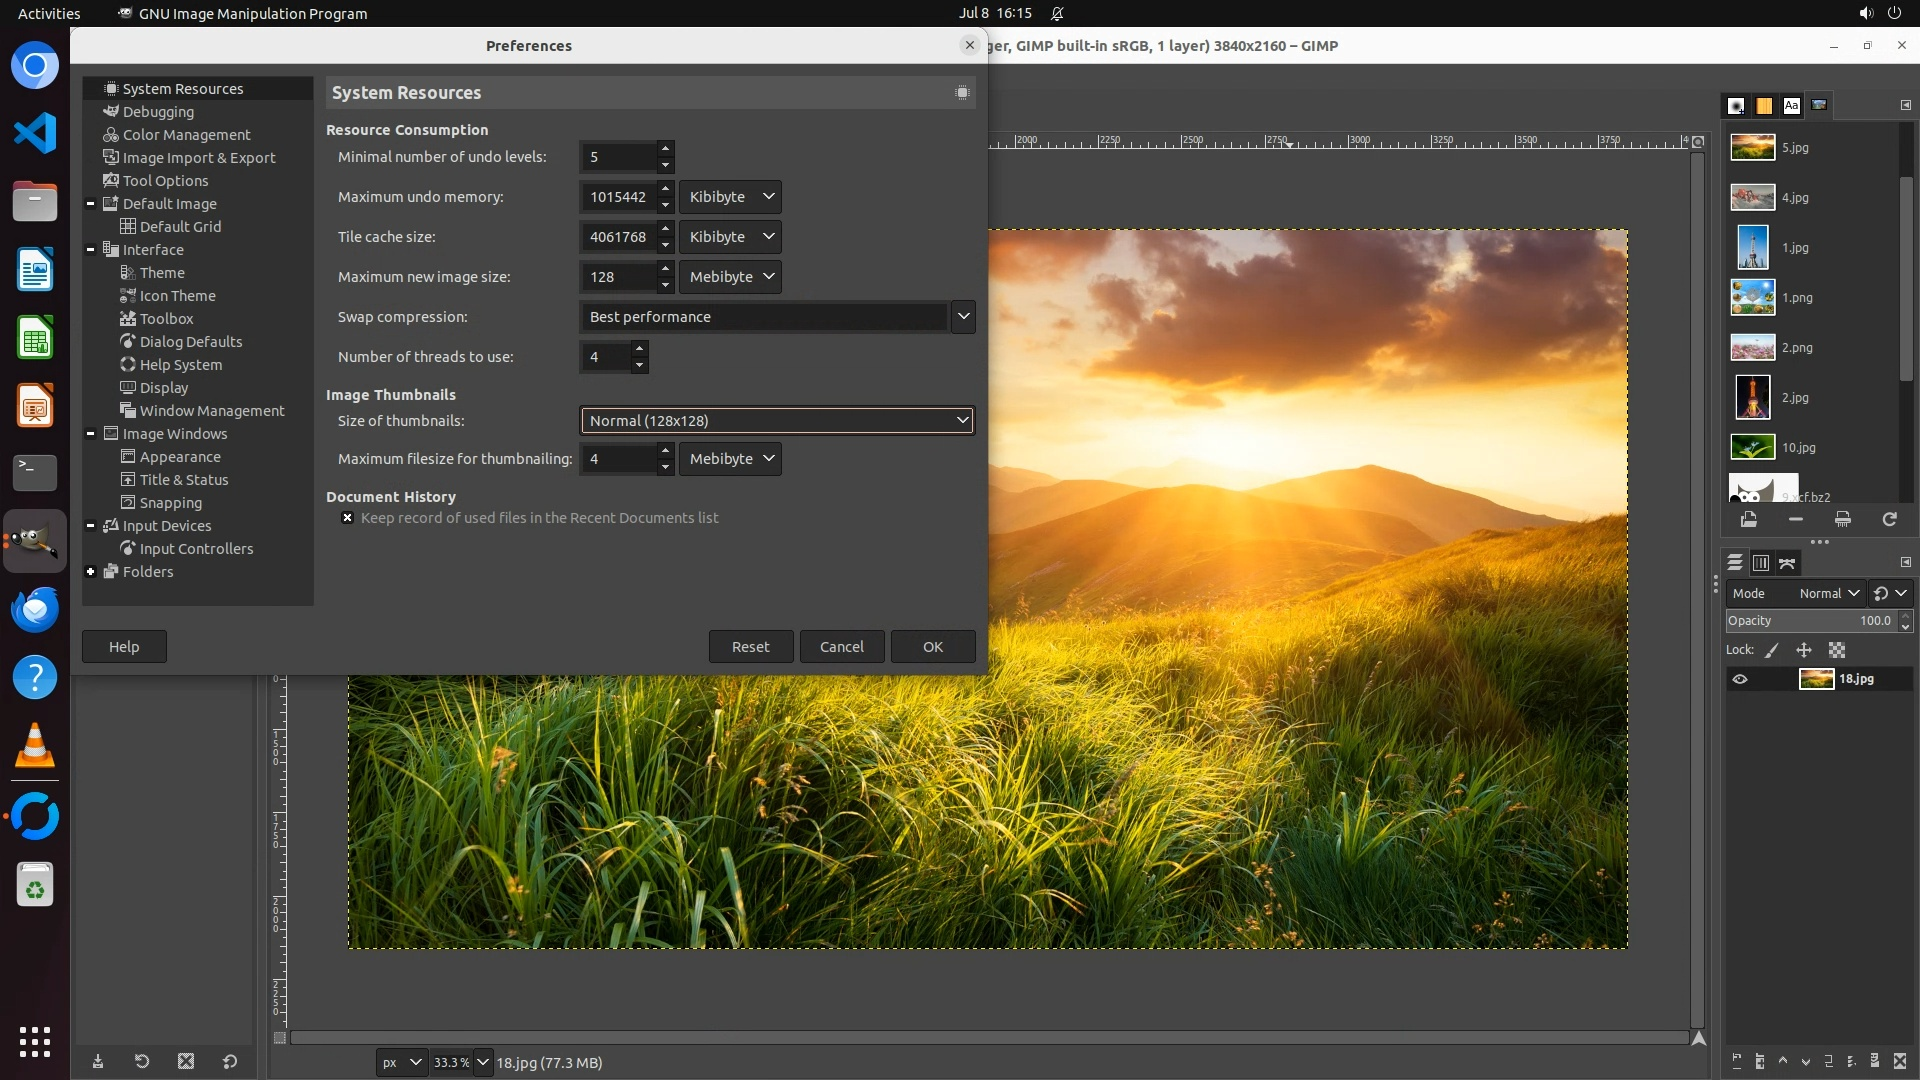Image resolution: width=1920 pixels, height=1080 pixels.
Task: Hide the 18.jpg layer visibility eye
Action: point(1740,679)
